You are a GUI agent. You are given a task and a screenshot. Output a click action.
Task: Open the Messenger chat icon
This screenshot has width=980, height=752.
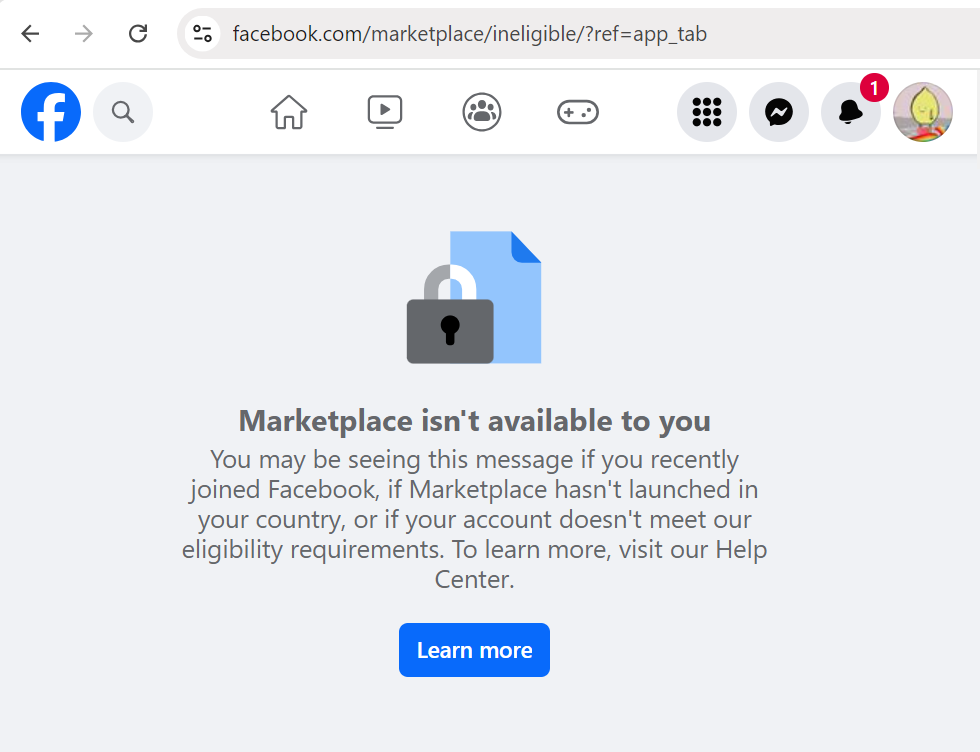point(779,112)
